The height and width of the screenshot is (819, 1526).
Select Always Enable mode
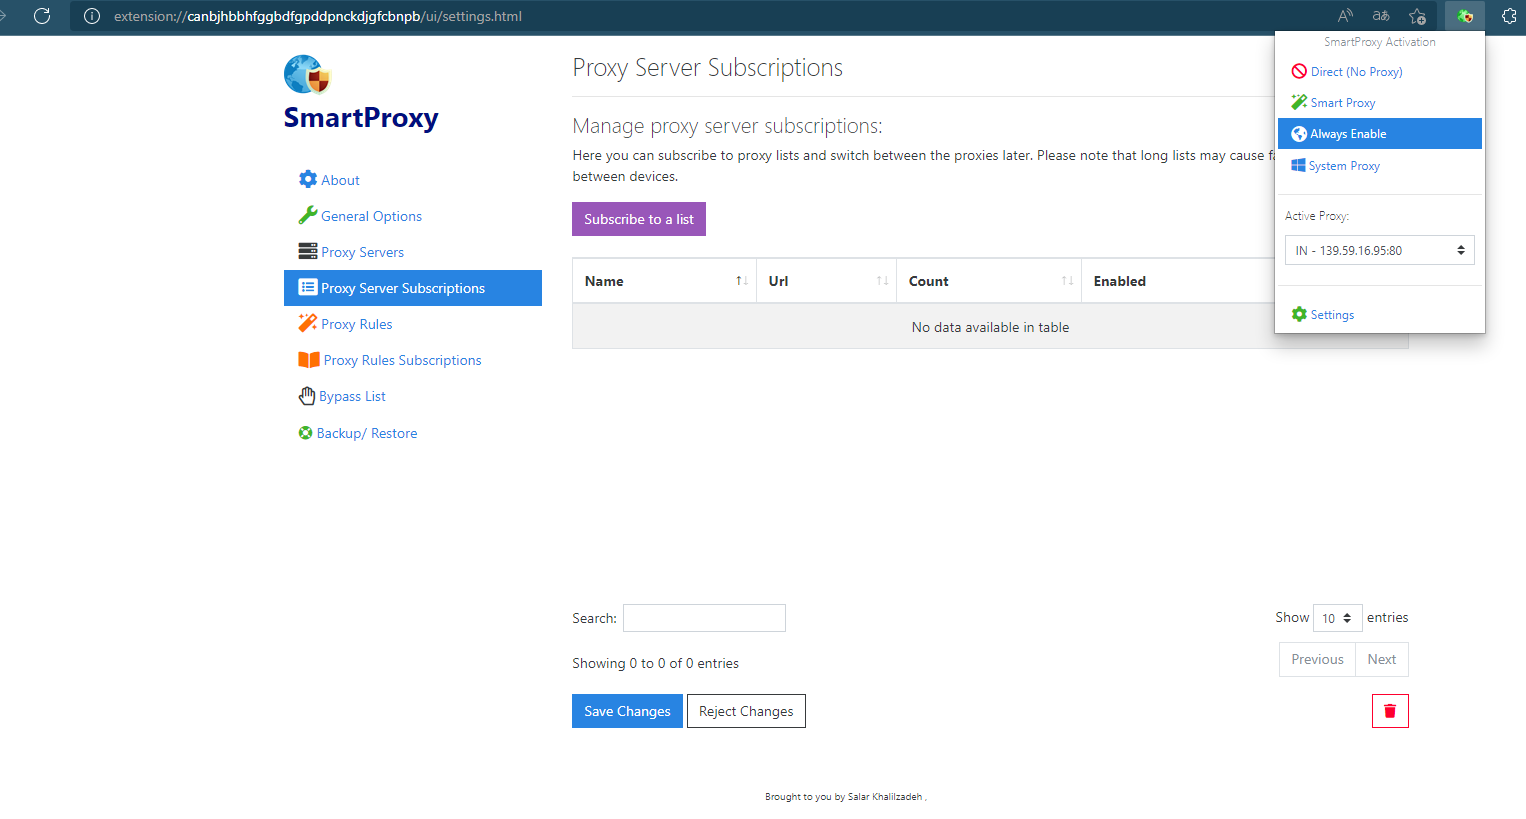[x=1380, y=134]
